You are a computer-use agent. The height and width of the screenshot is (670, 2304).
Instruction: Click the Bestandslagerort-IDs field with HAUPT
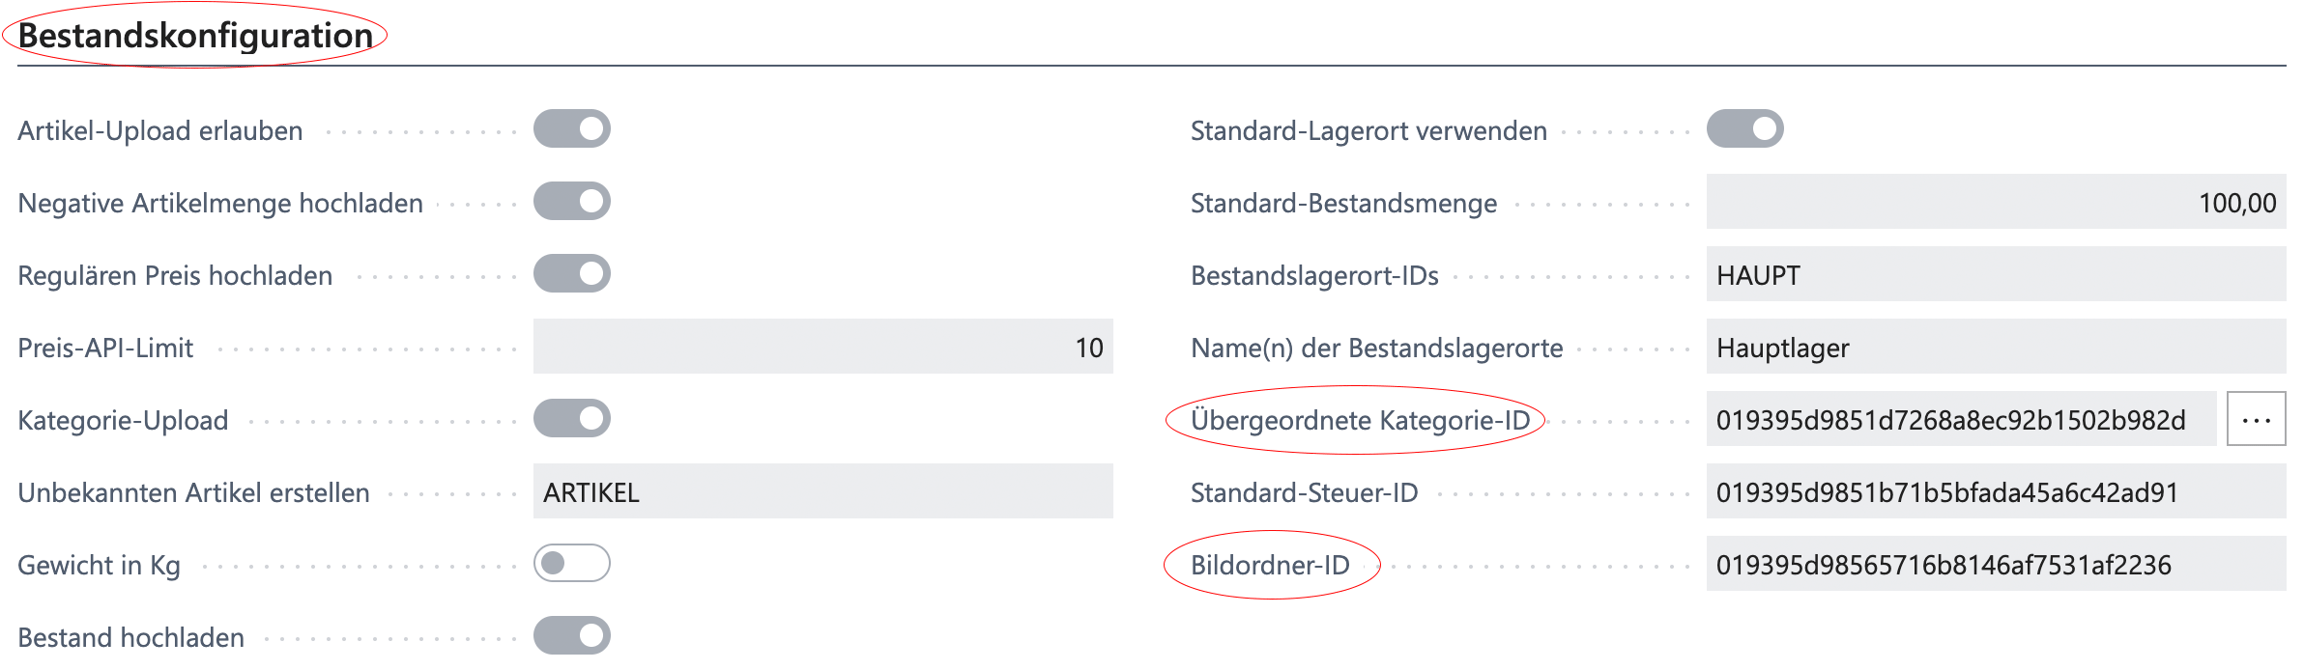(1996, 274)
